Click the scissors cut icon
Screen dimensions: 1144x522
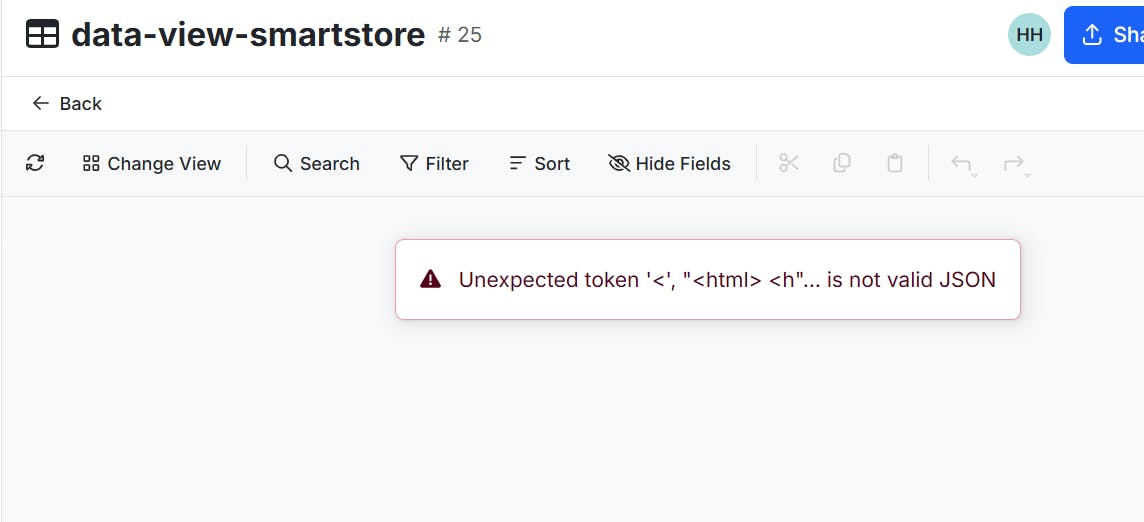point(789,163)
